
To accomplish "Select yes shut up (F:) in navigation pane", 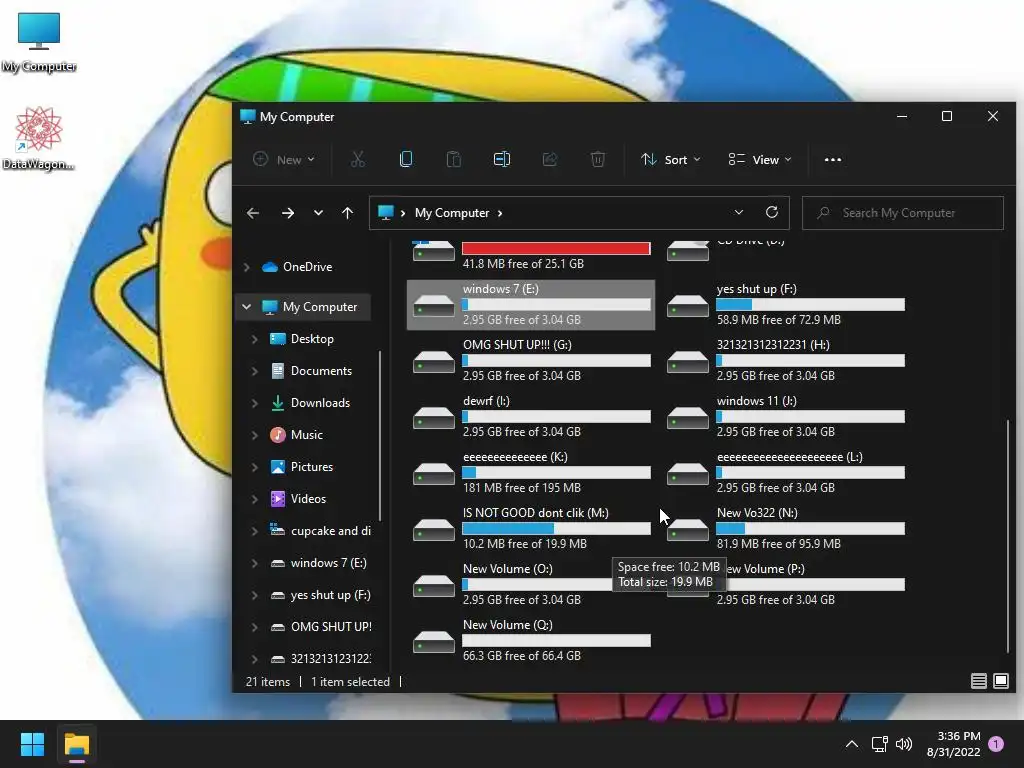I will click(x=330, y=595).
